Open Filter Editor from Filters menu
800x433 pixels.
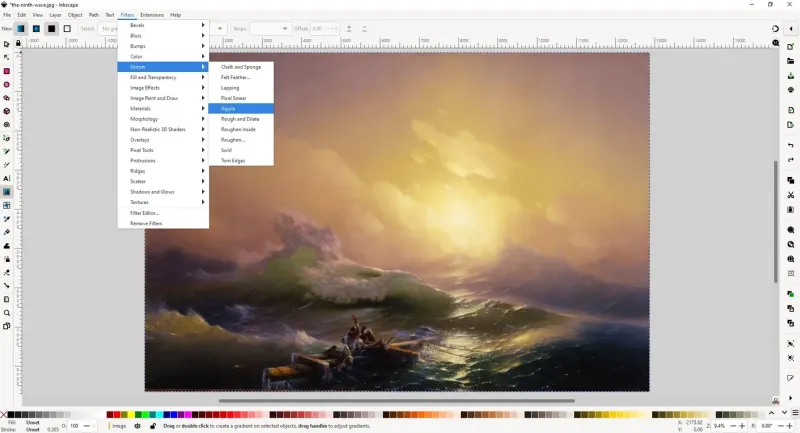(163, 213)
